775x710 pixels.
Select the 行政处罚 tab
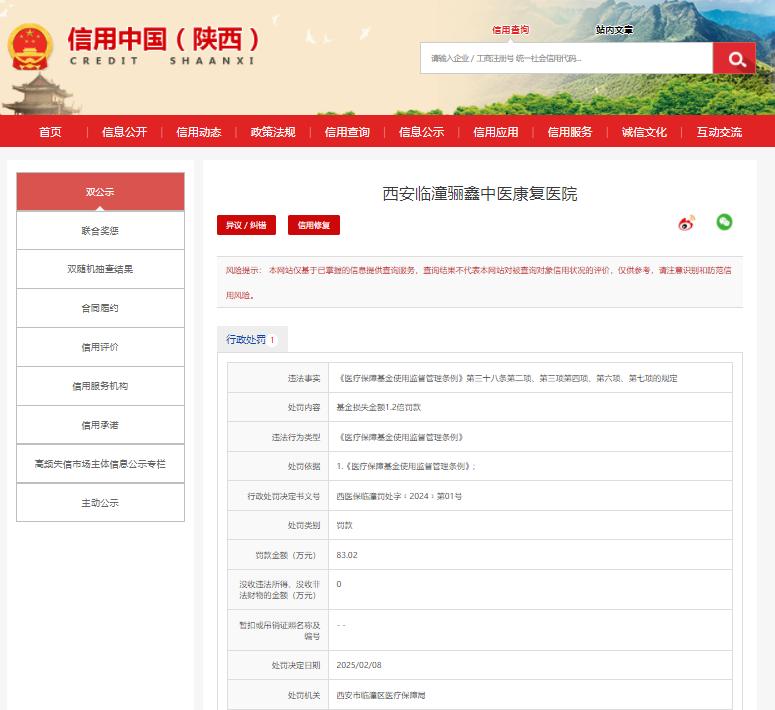tap(252, 339)
